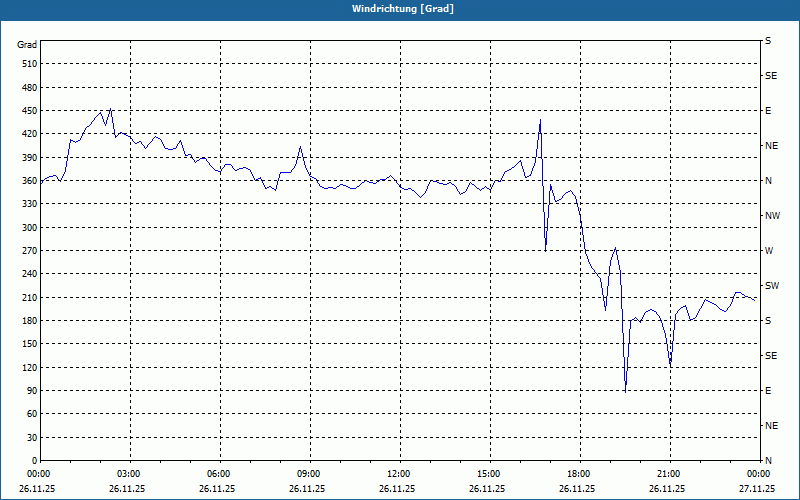Click the 210 degree axis label
Screen dimensions: 800x500
point(30,297)
